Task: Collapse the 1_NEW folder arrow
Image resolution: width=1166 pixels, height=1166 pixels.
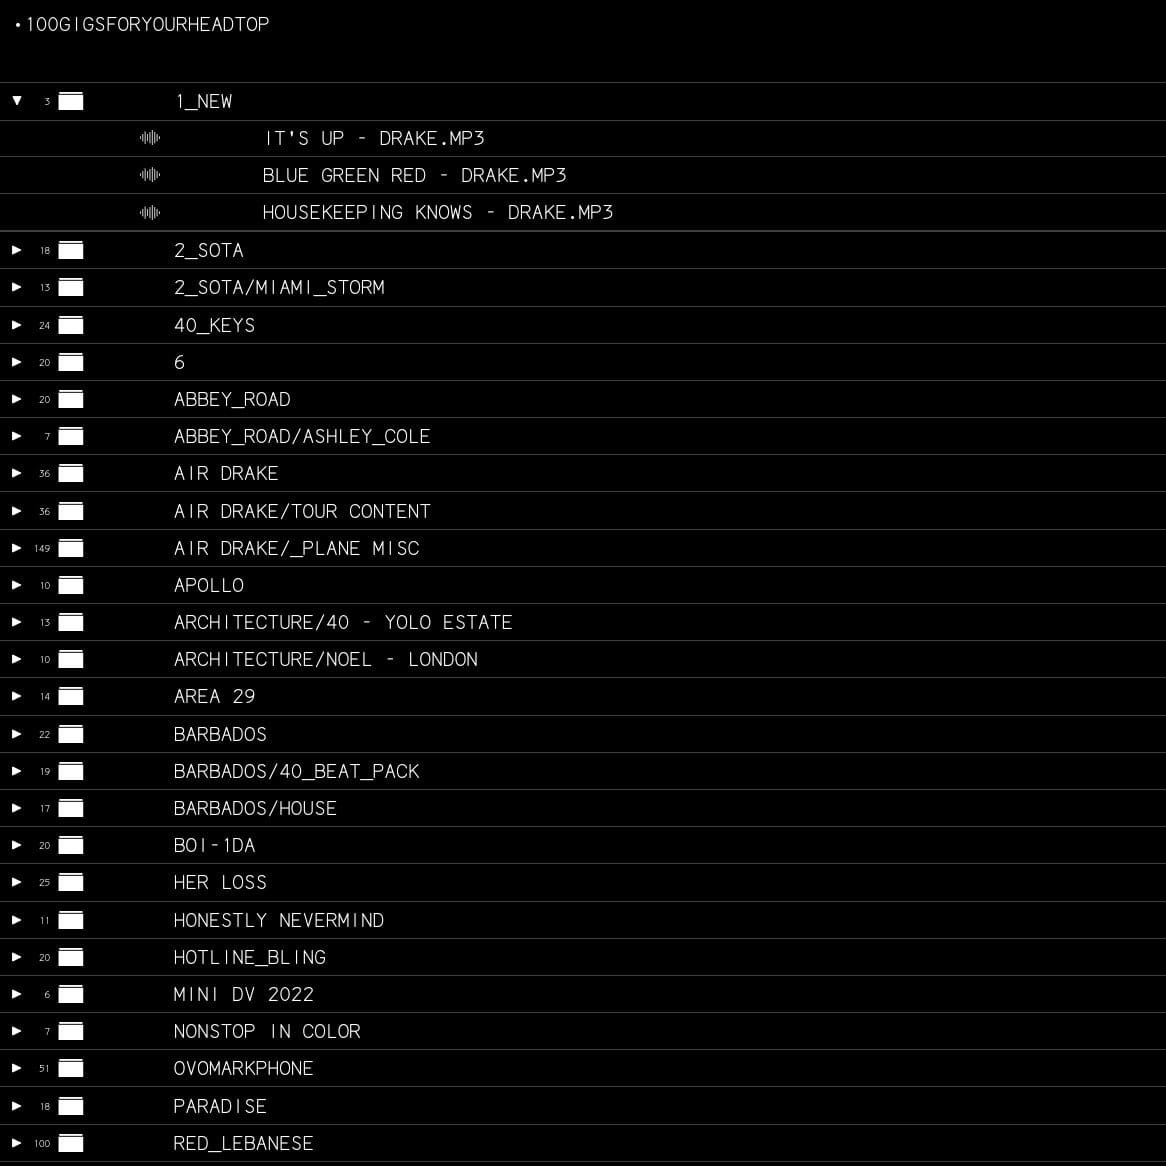Action: [17, 101]
